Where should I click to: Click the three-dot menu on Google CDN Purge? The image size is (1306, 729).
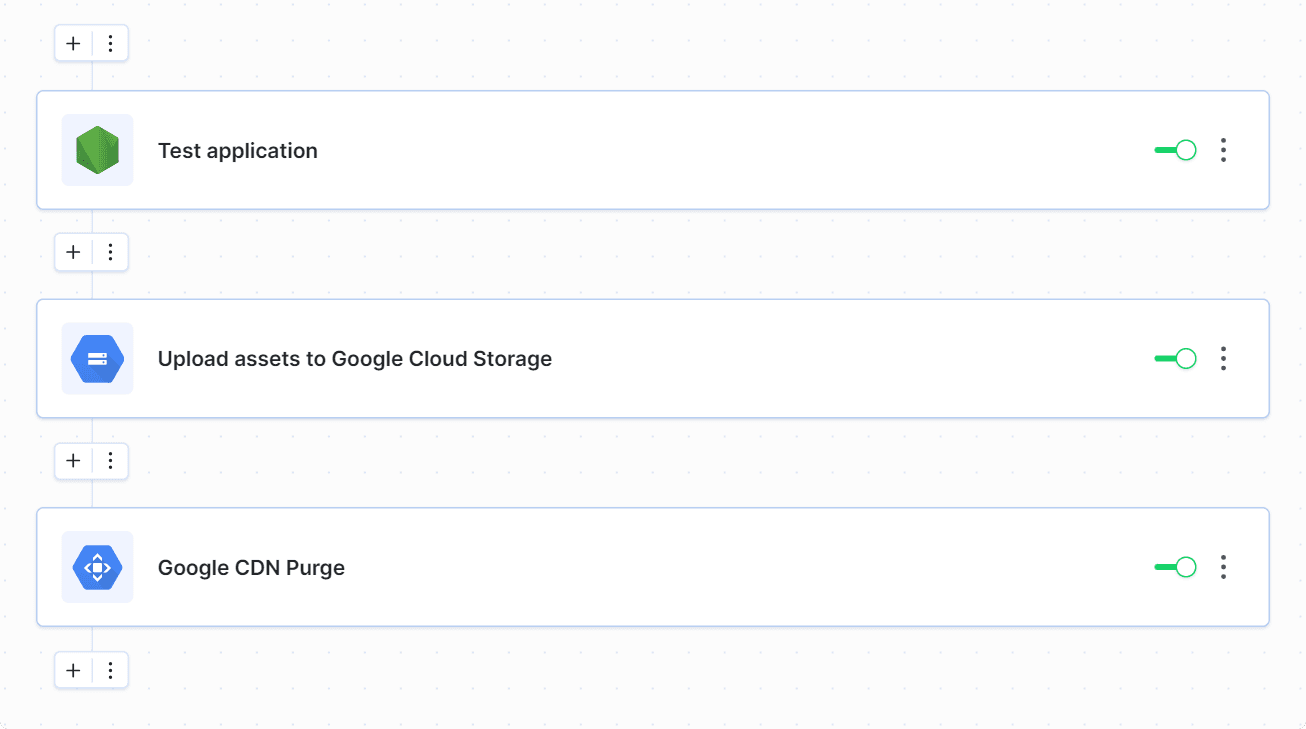[x=1223, y=567]
